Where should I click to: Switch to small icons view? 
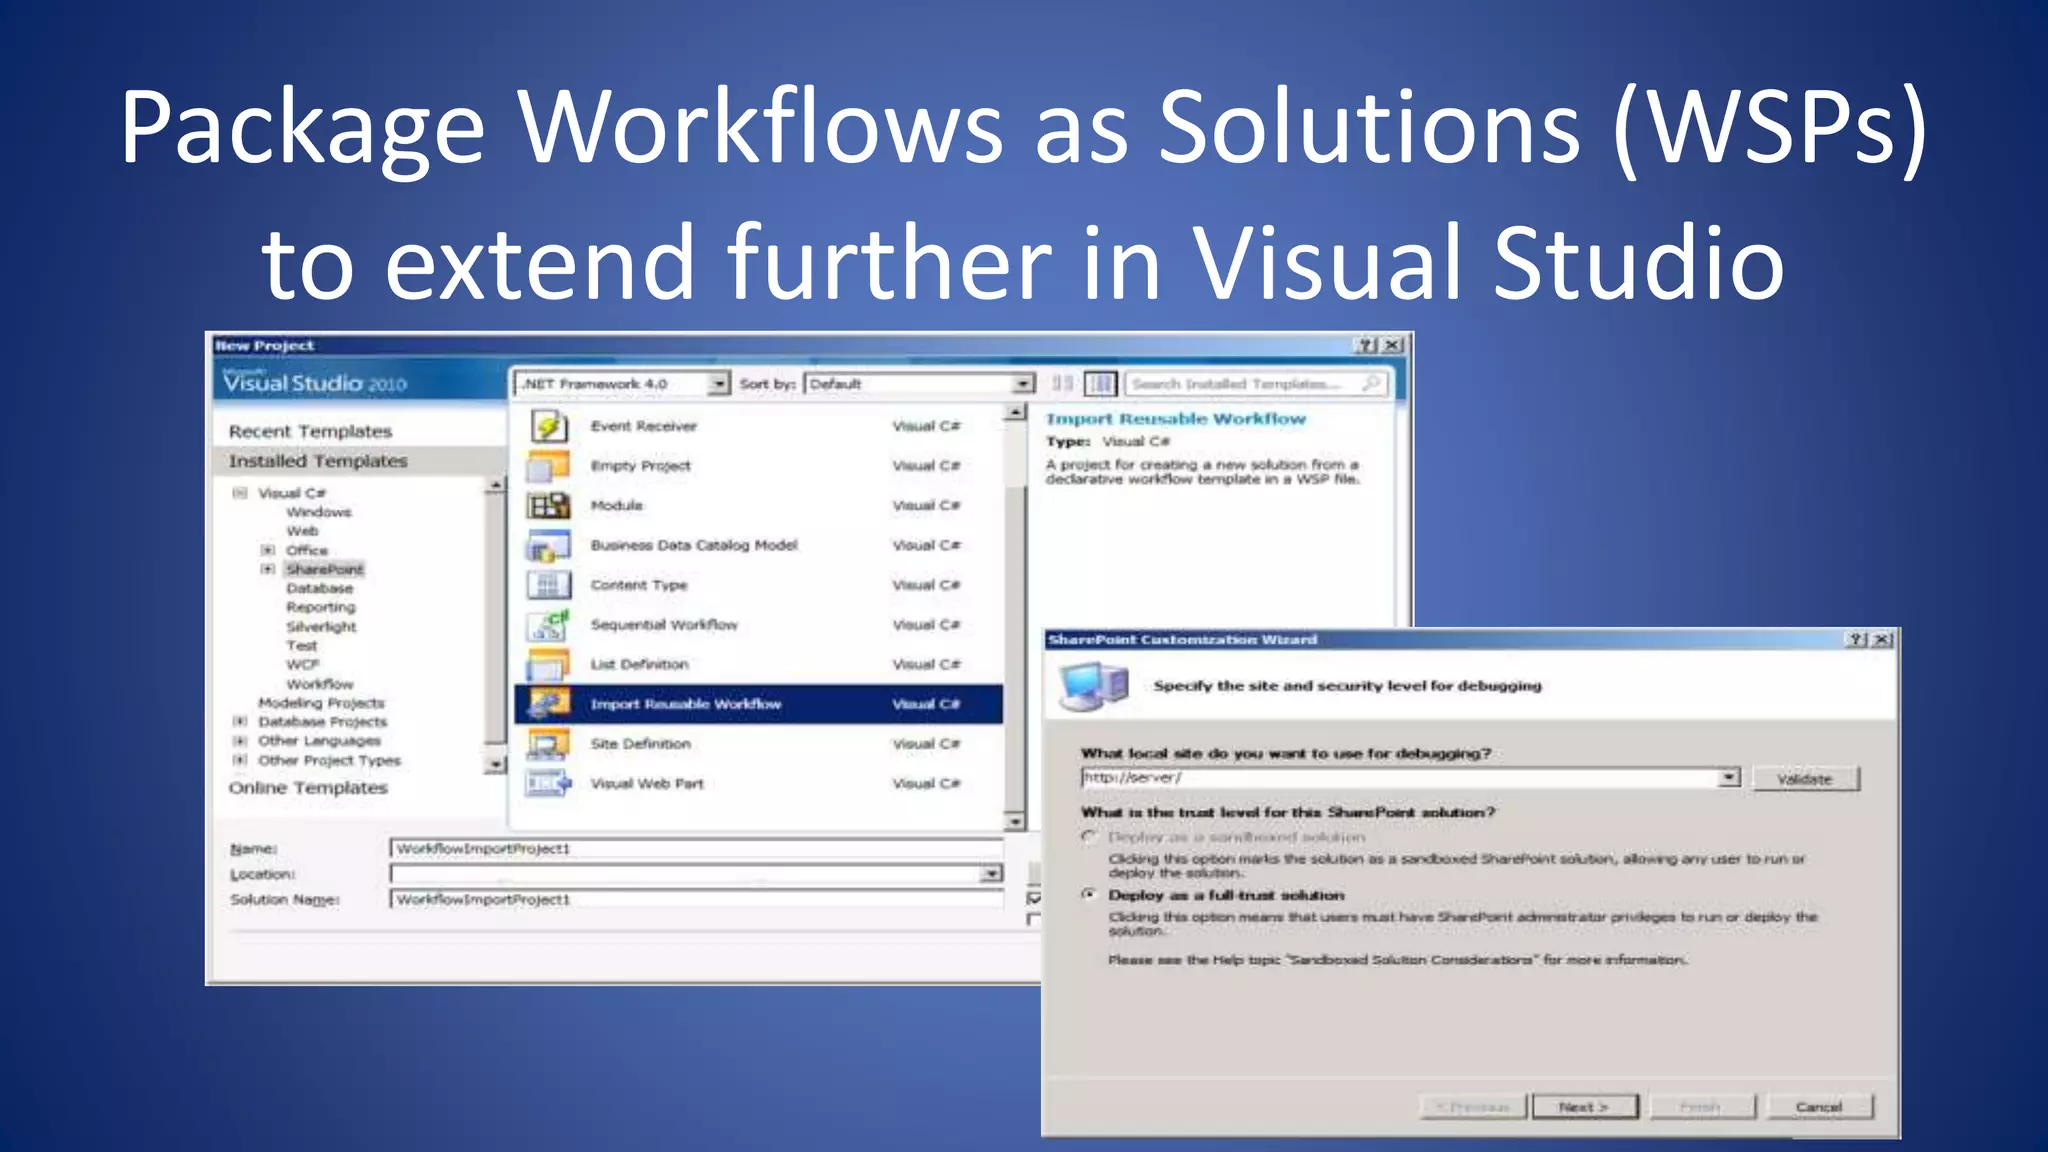[x=1063, y=383]
